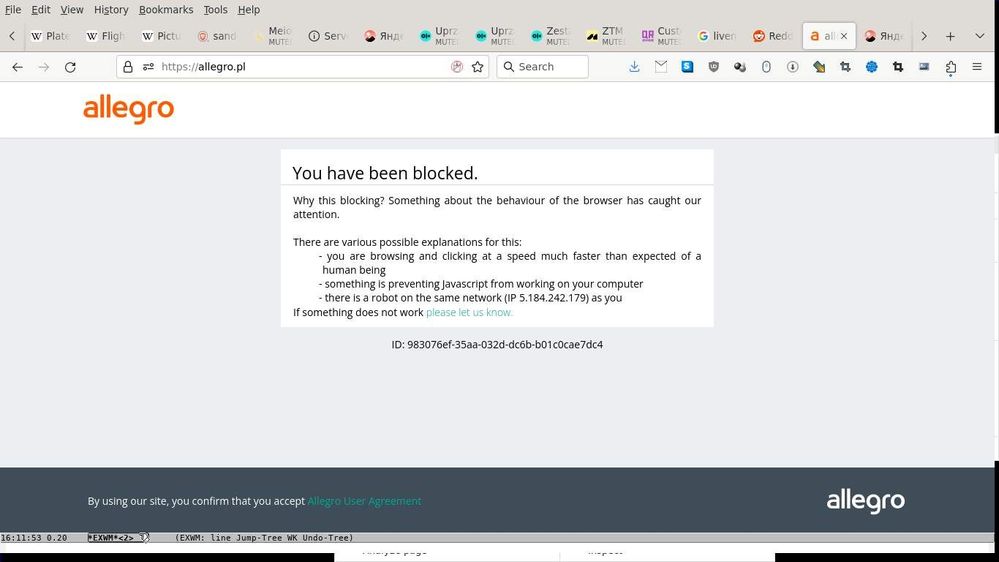
Task: Switch to the Google 'liver' tab
Action: 717,36
